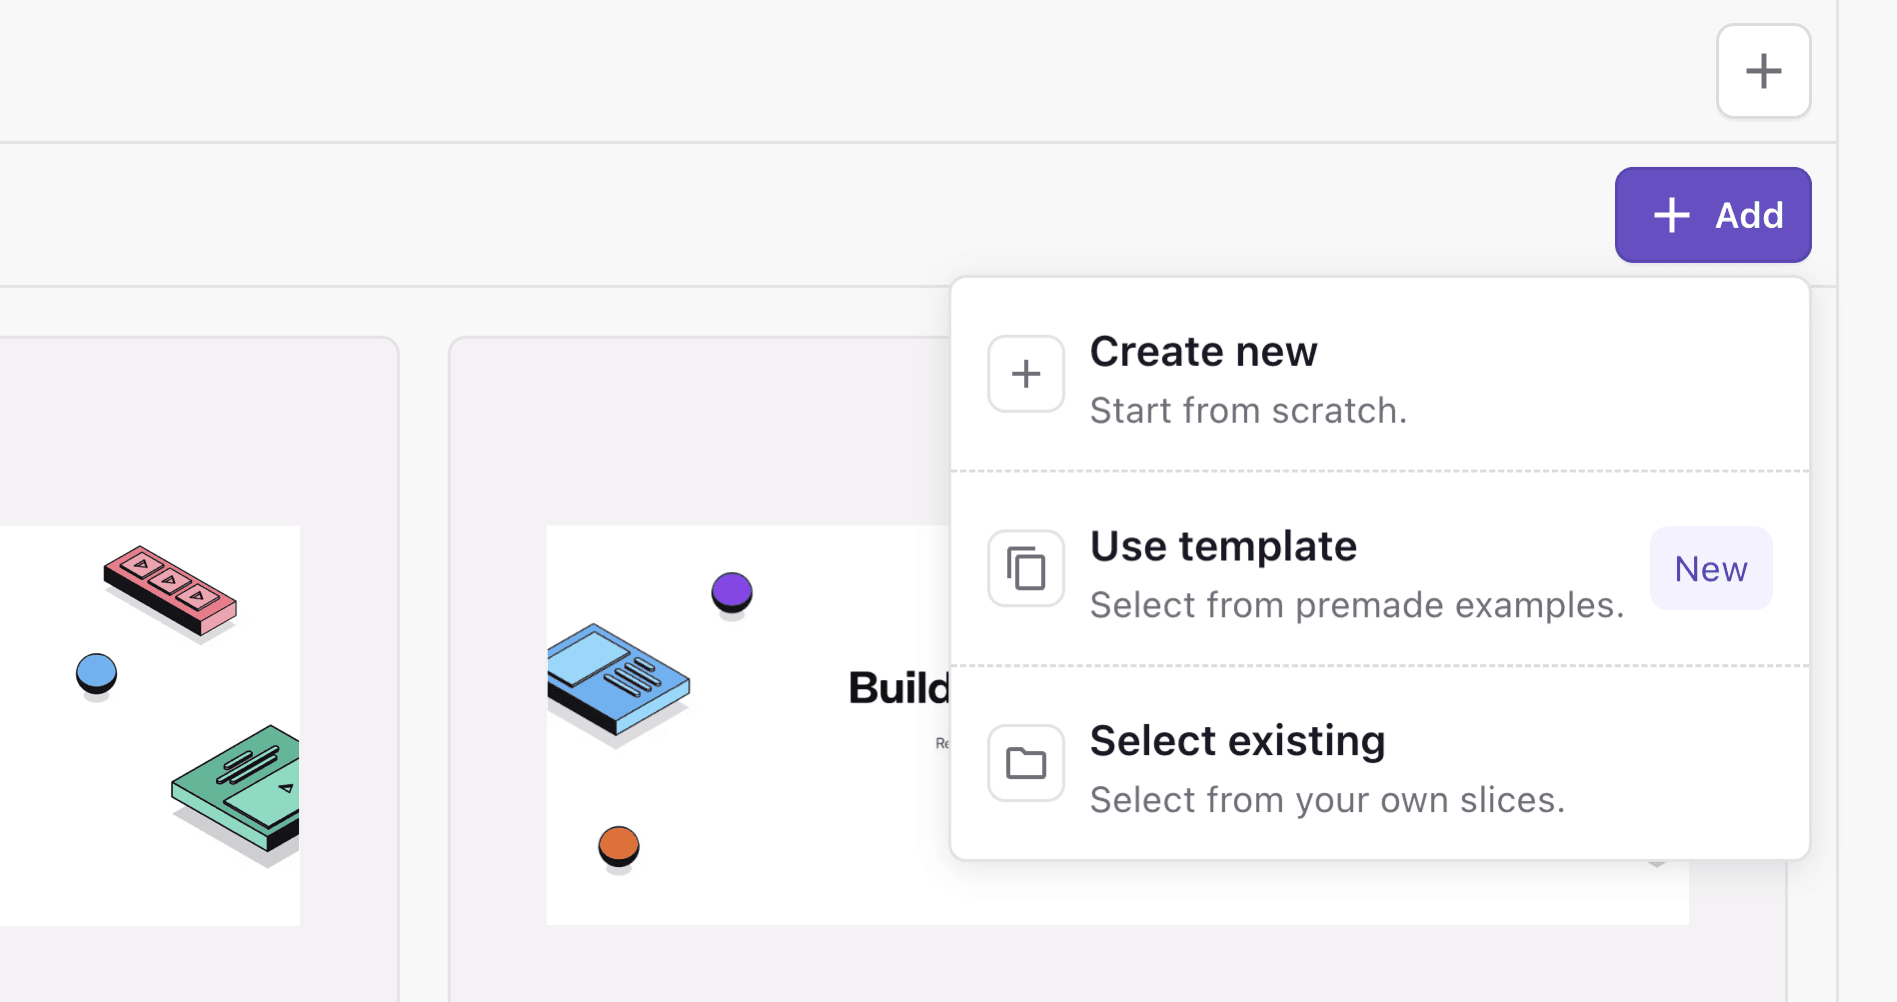Click the green slice illustration with text lines
This screenshot has width=1897, height=1002.
[x=240, y=790]
